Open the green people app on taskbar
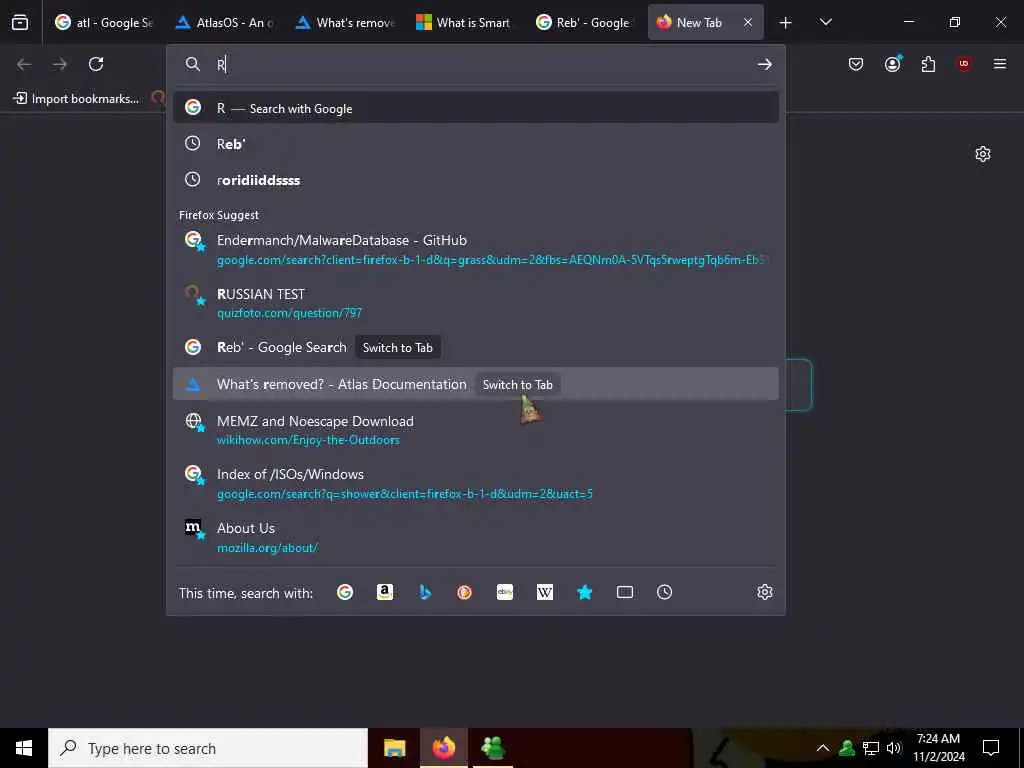This screenshot has height=768, width=1024. (493, 748)
